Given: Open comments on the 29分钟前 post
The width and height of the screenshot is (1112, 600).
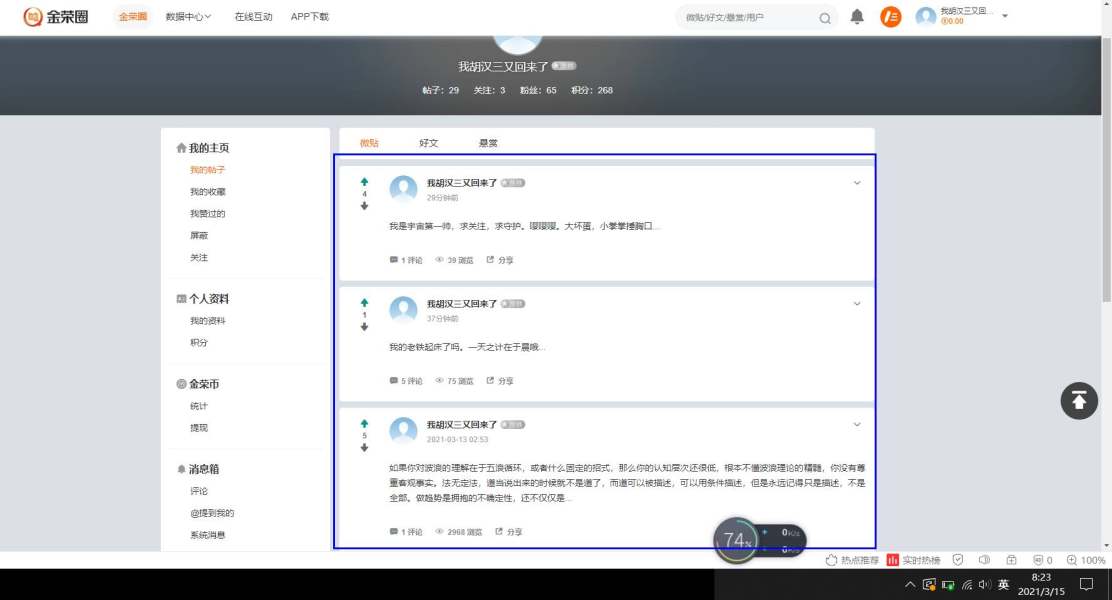Looking at the screenshot, I should pos(406,260).
